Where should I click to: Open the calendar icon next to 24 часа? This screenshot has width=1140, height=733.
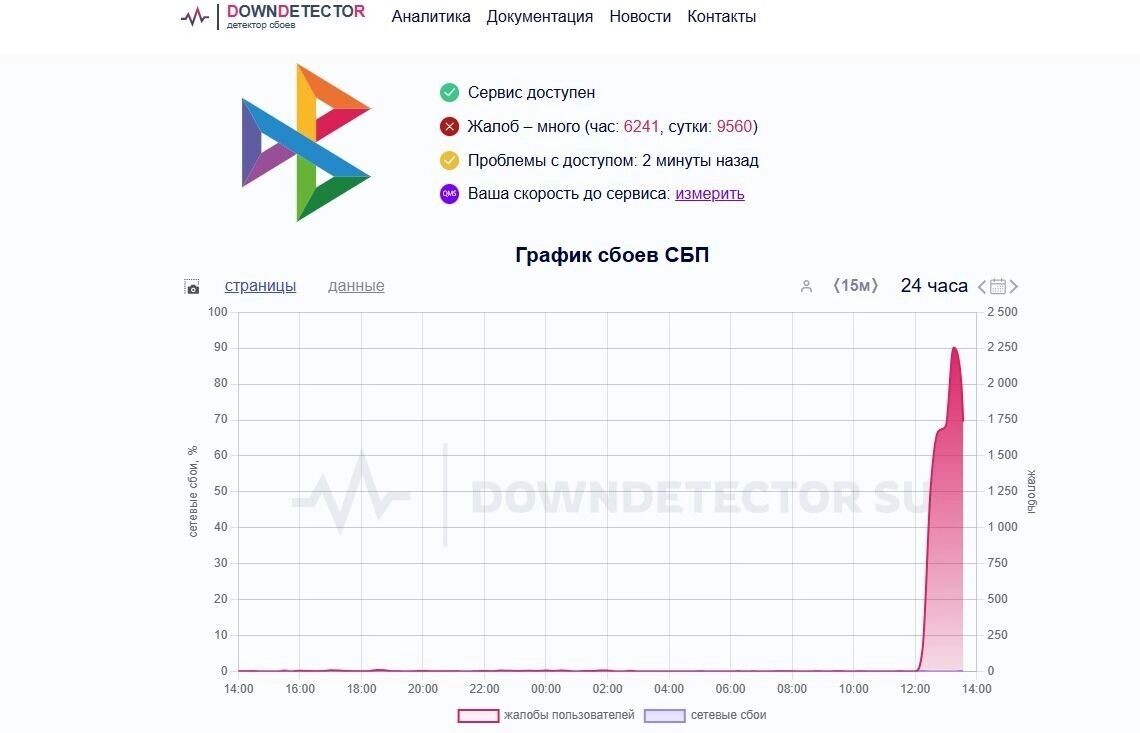tap(997, 287)
